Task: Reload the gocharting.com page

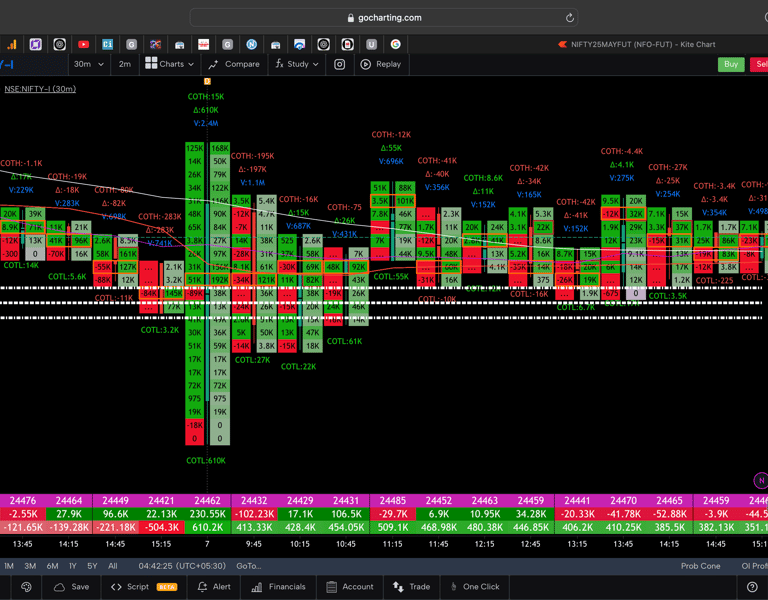Action: tap(569, 18)
